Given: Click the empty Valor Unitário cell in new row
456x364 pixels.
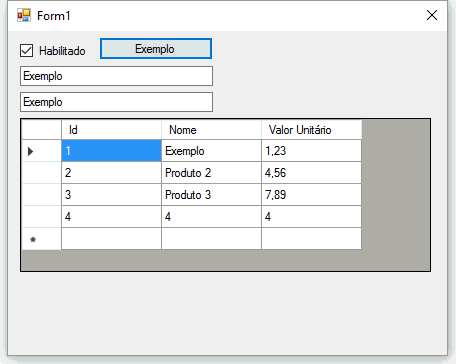Looking at the screenshot, I should (x=312, y=239).
